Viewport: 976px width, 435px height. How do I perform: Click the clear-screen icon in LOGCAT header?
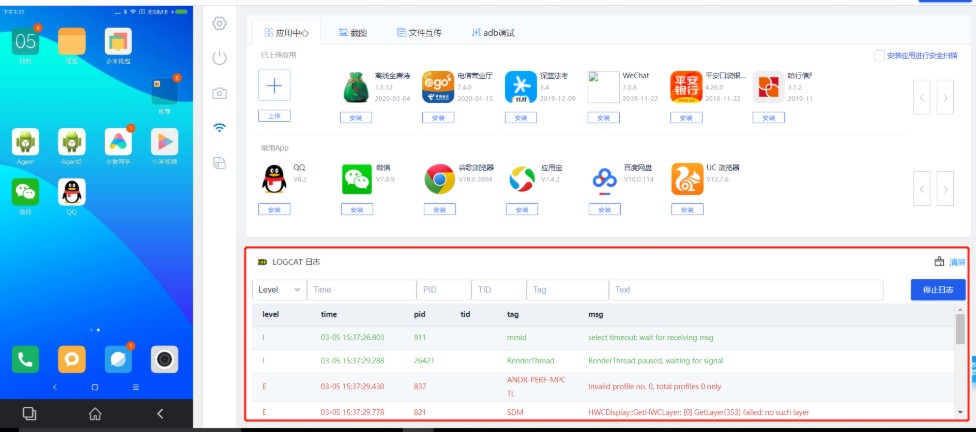point(939,262)
